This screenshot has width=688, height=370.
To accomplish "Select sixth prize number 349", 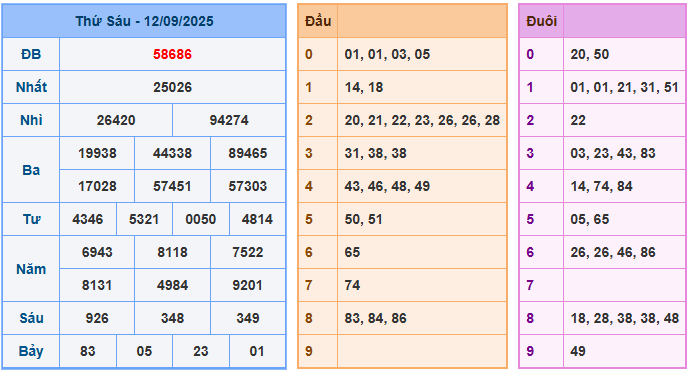I will click(248, 318).
